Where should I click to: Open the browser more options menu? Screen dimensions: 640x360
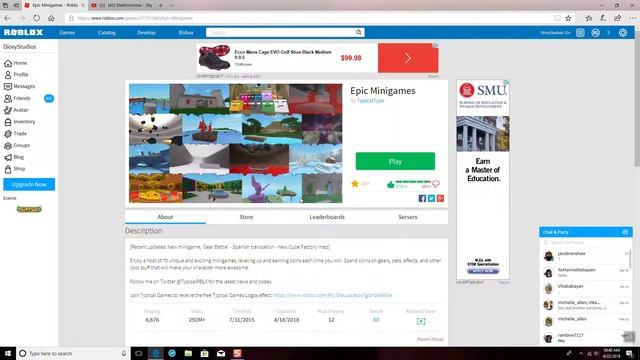pos(632,18)
